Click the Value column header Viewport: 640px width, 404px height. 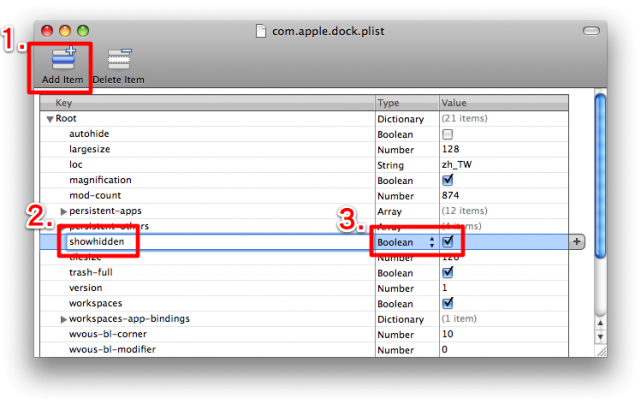(504, 103)
